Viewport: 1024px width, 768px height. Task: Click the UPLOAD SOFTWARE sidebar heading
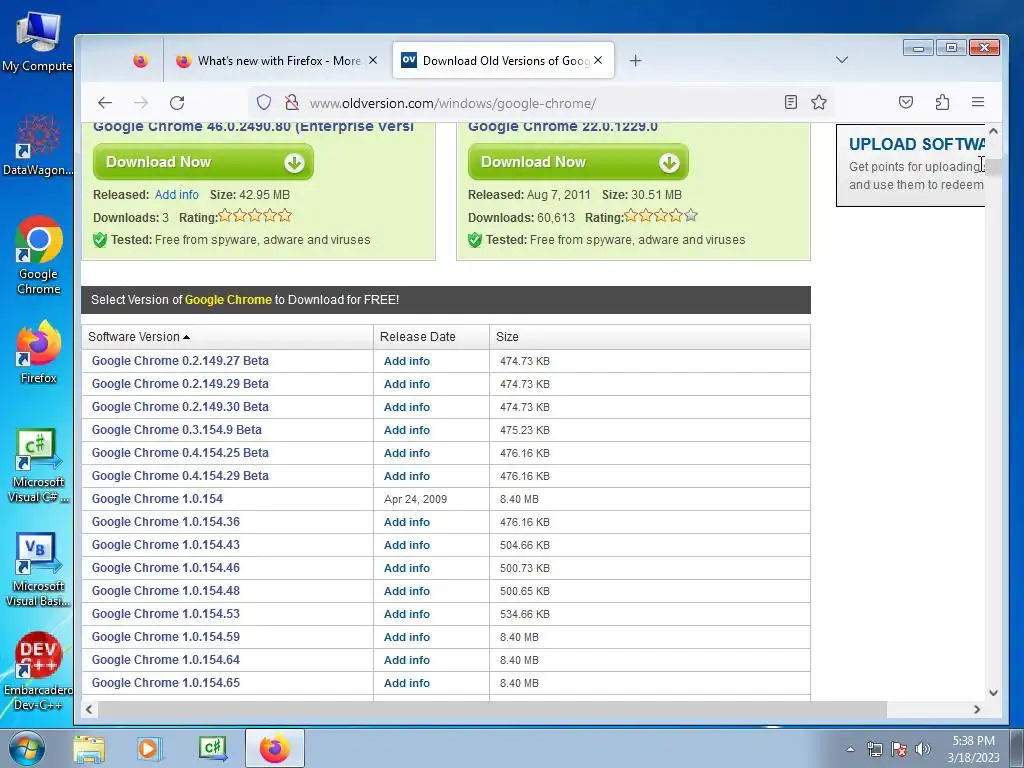click(916, 144)
